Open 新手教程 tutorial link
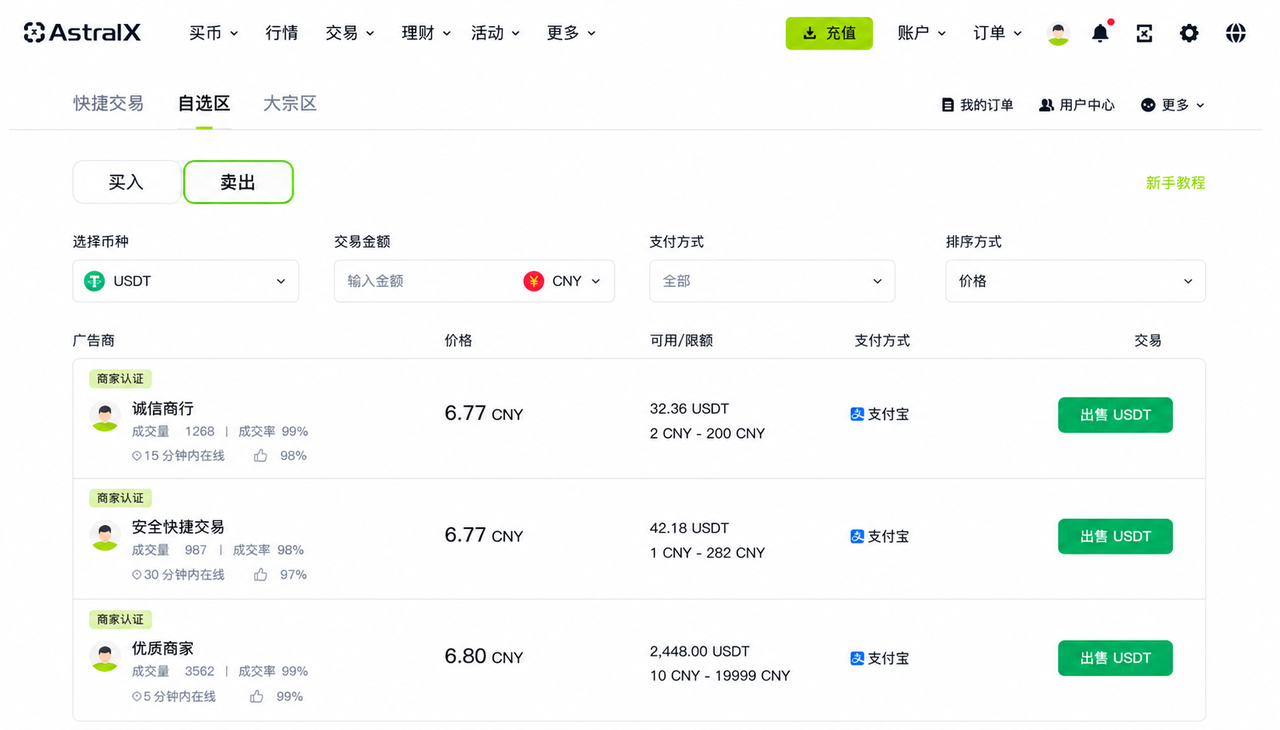Viewport: 1280px width, 730px height. (1175, 183)
